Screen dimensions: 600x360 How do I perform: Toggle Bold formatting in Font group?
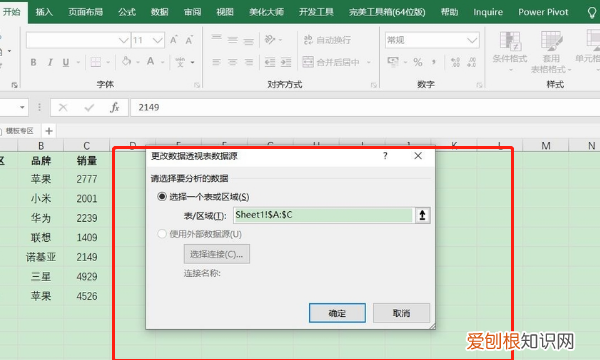click(34, 62)
